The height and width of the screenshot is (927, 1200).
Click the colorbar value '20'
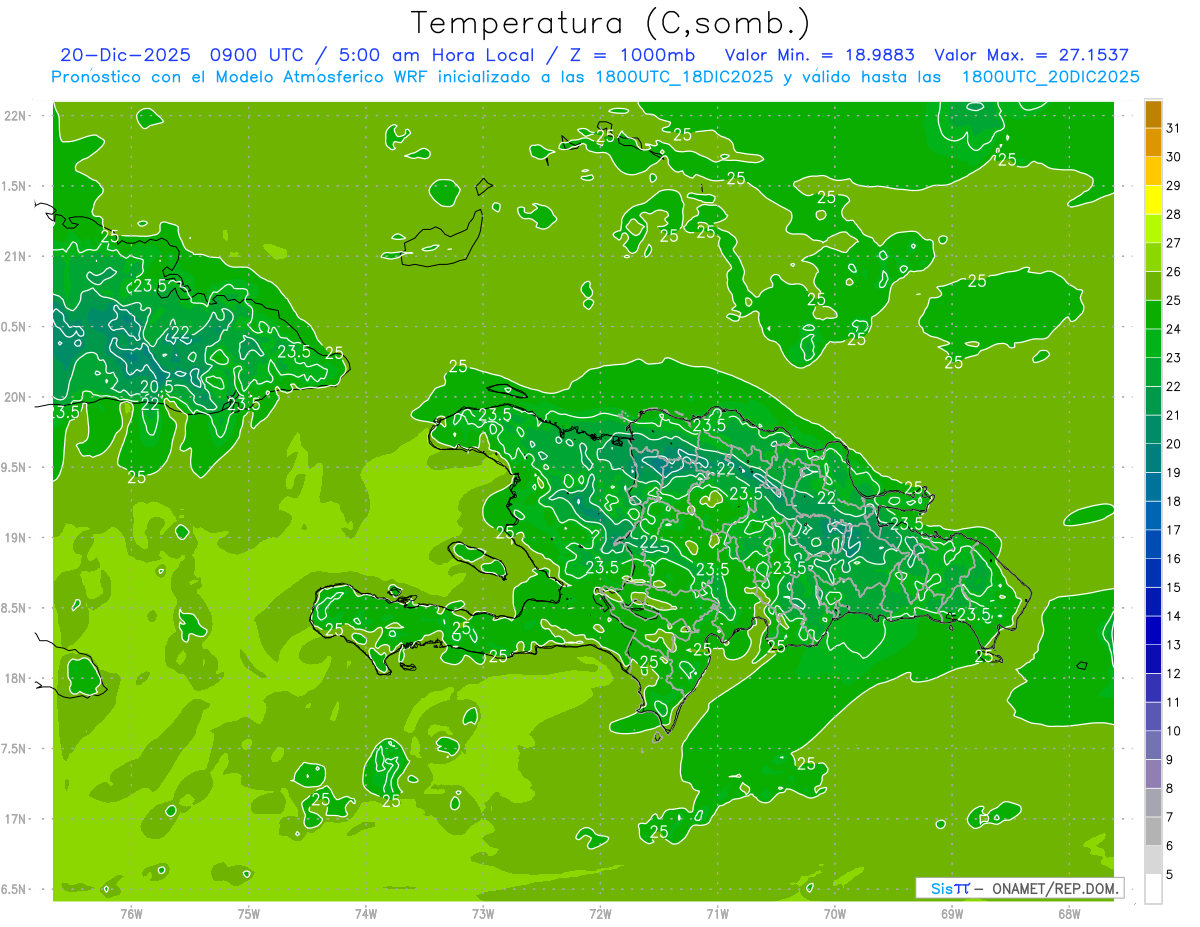[1173, 444]
